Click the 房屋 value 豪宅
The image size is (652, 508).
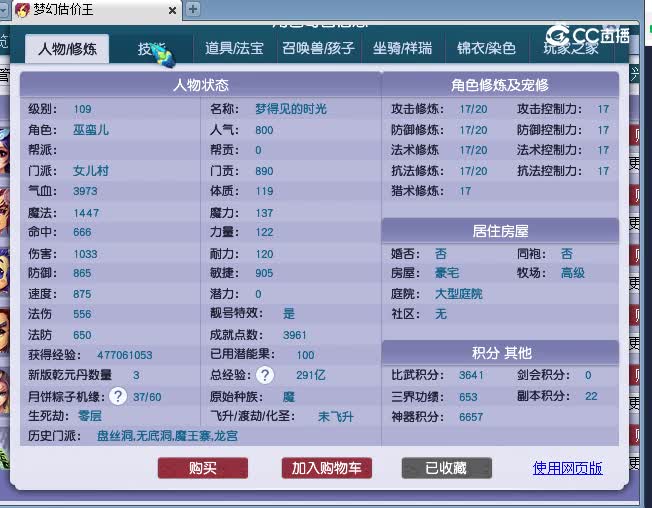447,273
